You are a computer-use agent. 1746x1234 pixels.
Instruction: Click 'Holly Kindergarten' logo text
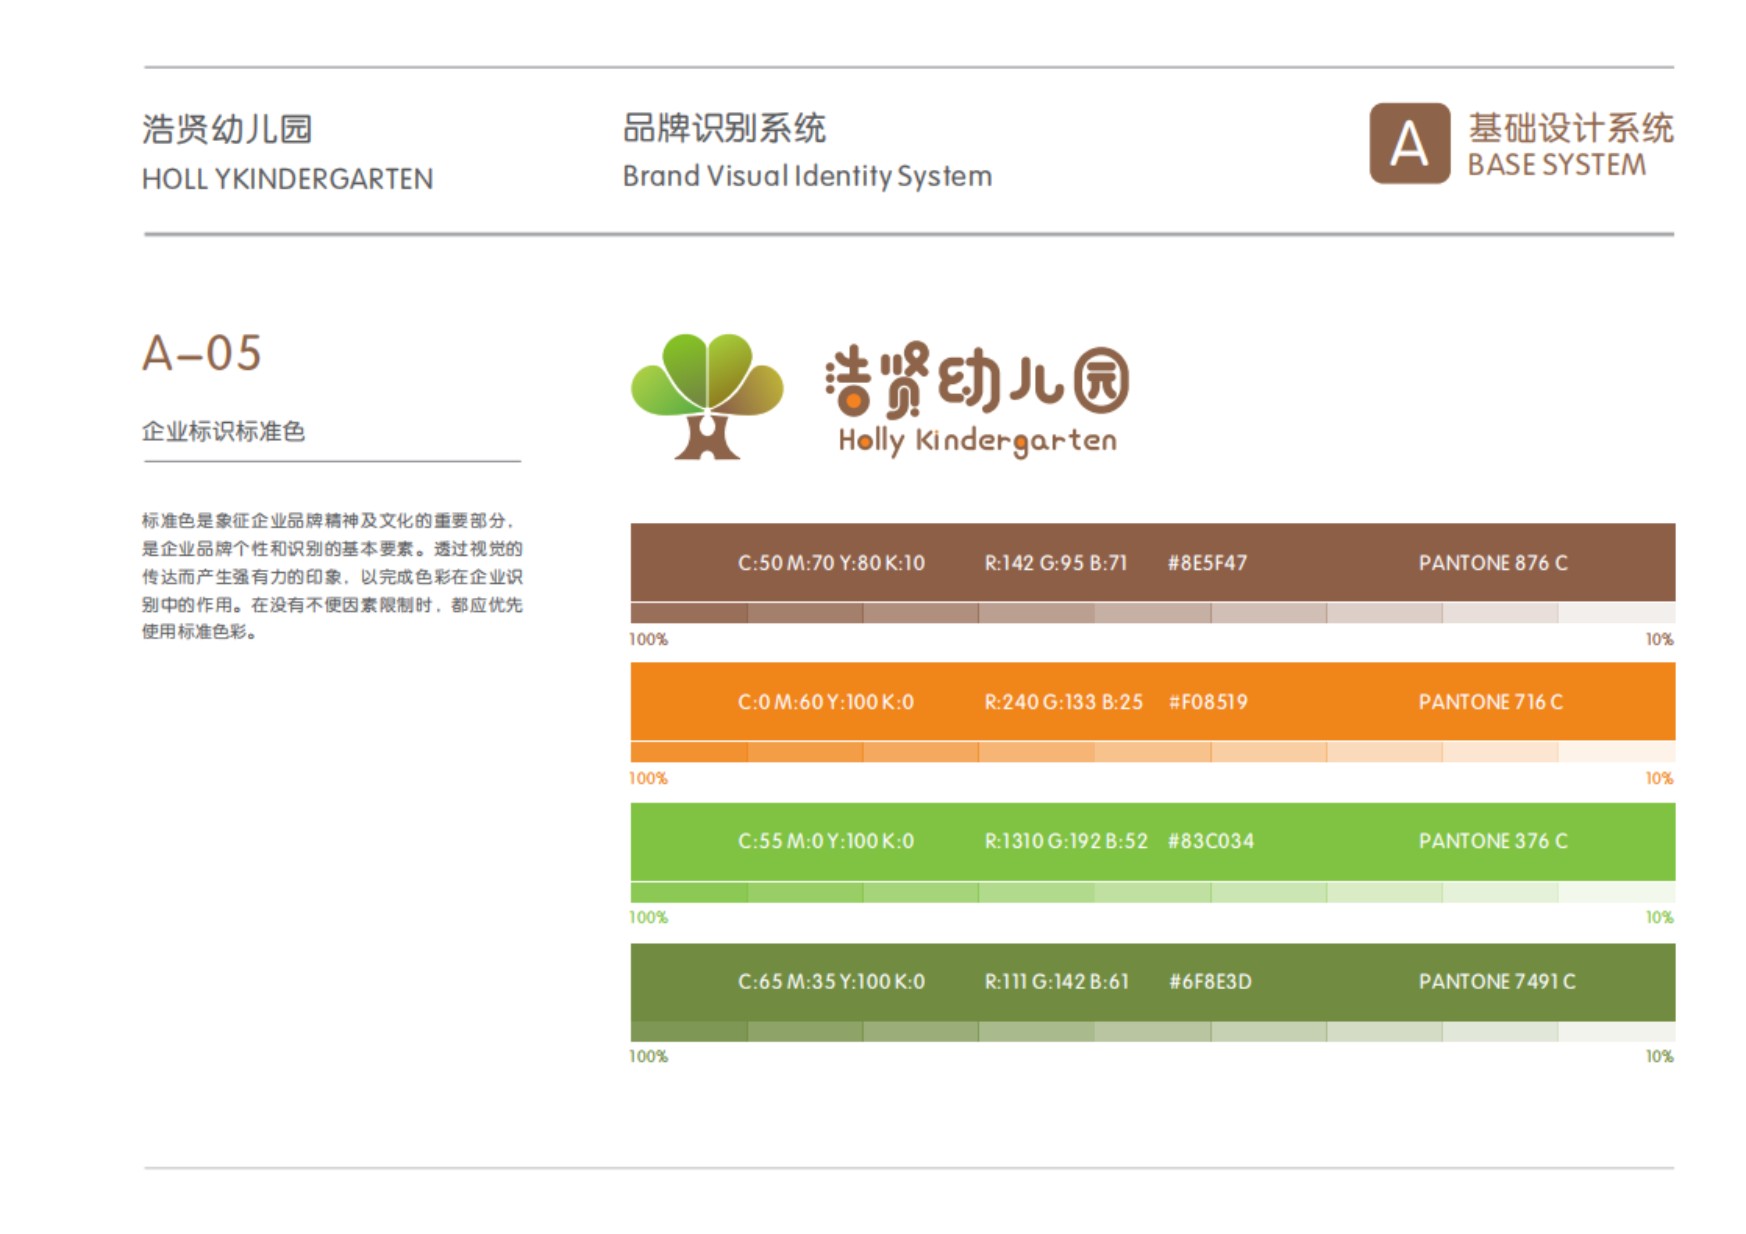(977, 441)
